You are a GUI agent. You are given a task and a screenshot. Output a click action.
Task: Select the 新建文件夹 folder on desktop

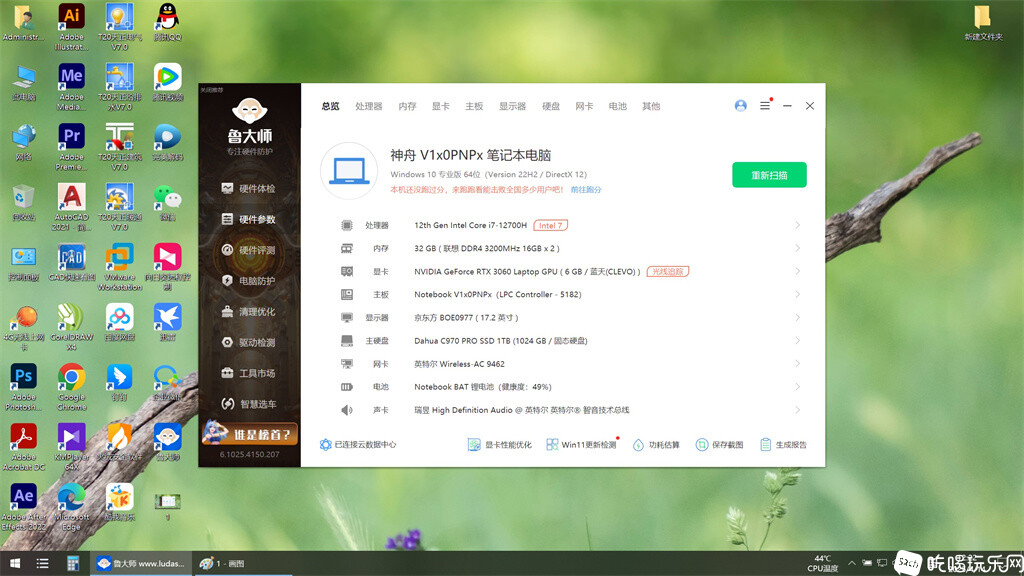pyautogui.click(x=983, y=23)
